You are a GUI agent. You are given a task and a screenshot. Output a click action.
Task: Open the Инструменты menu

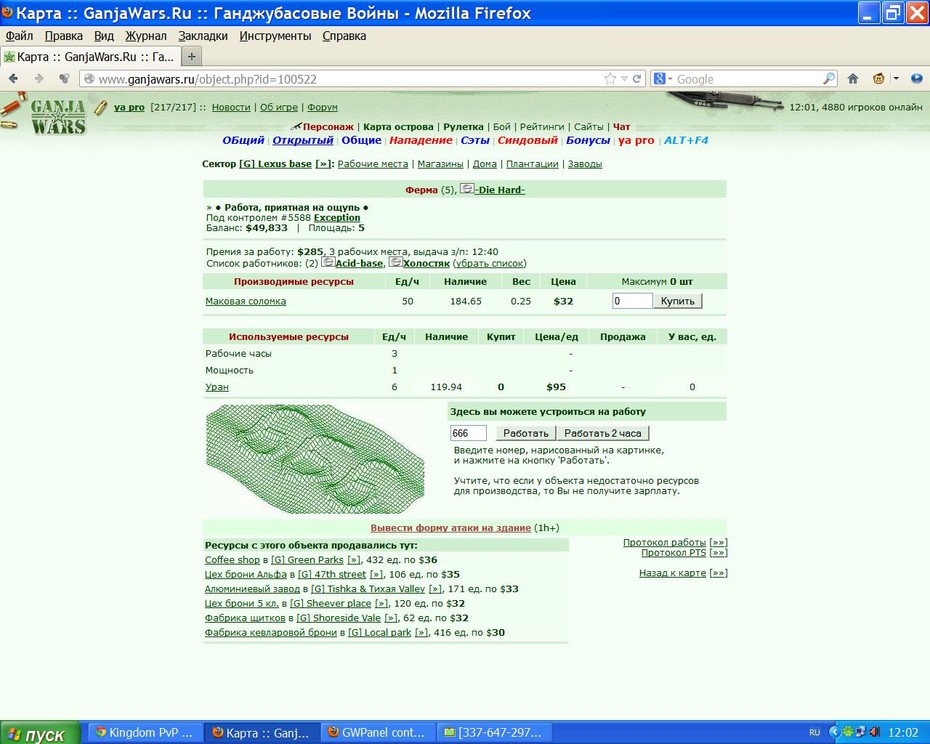(x=275, y=36)
